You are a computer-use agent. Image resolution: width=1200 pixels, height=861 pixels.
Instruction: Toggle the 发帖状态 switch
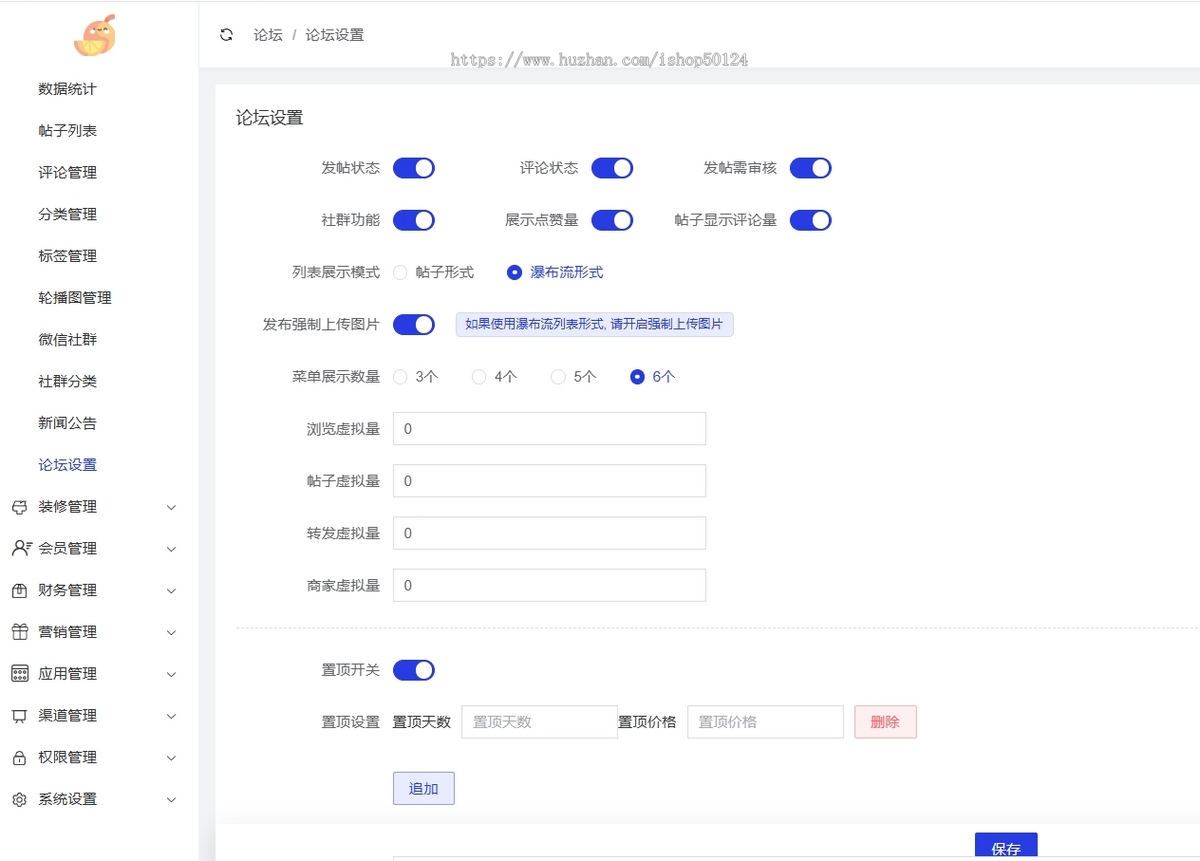pos(414,168)
